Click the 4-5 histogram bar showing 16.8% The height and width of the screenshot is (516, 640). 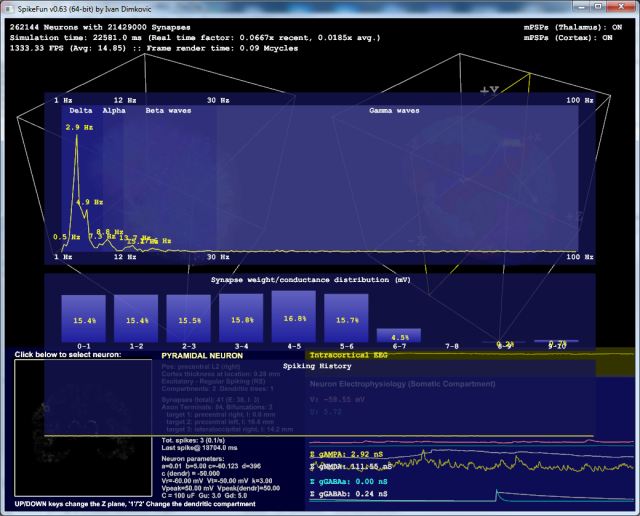[x=294, y=316]
